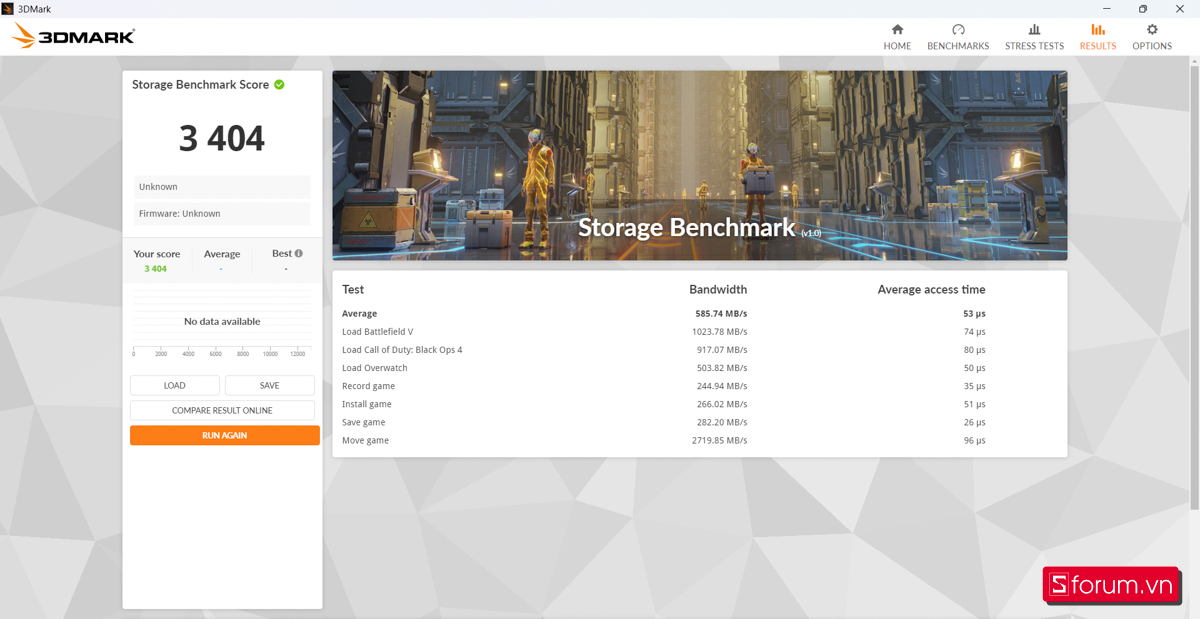Switch to the BENCHMARKS tab label
Viewport: 1200px width, 619px height.
point(958,46)
